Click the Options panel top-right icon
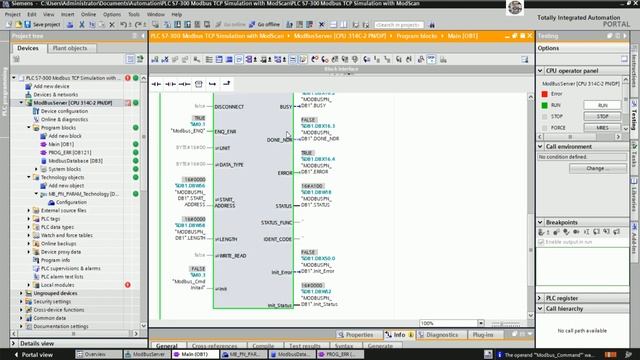 coord(624,59)
